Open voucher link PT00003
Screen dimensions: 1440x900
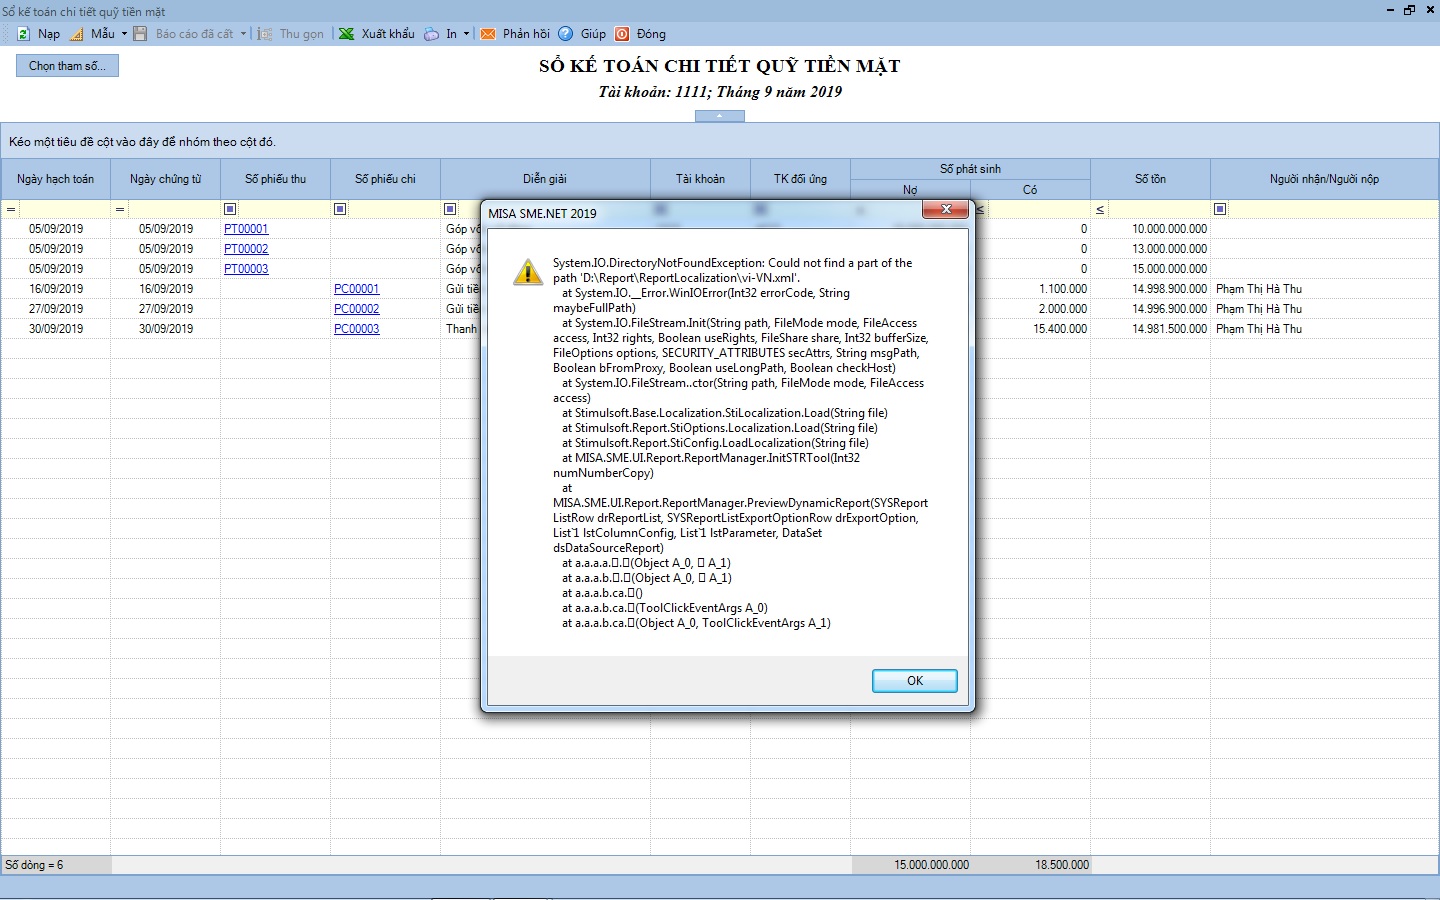(246, 269)
